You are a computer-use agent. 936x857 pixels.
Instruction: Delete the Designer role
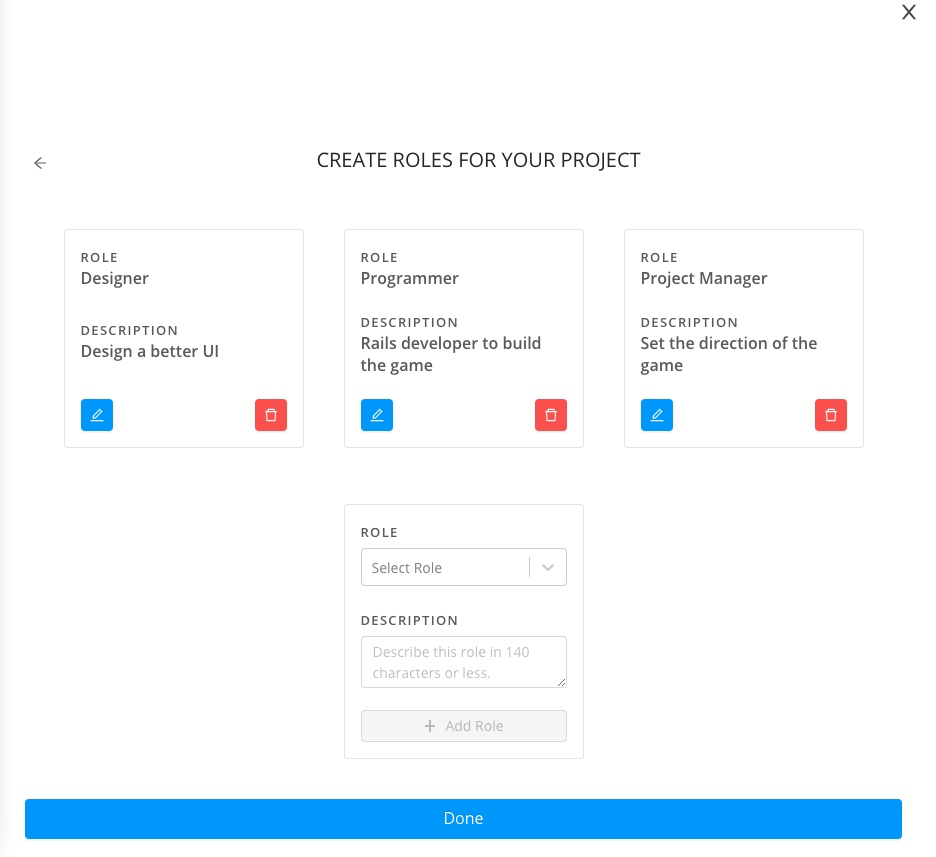(271, 415)
